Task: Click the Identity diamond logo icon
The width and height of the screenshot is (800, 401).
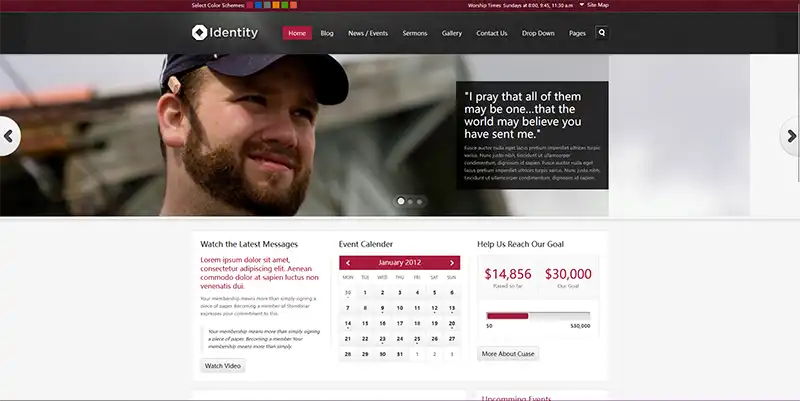Action: 199,33
